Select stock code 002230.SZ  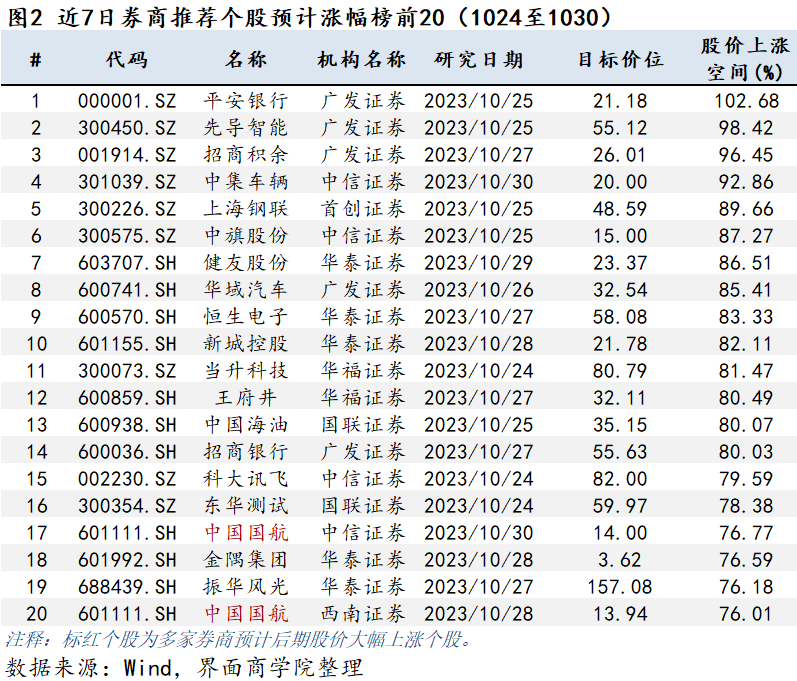click(x=127, y=478)
